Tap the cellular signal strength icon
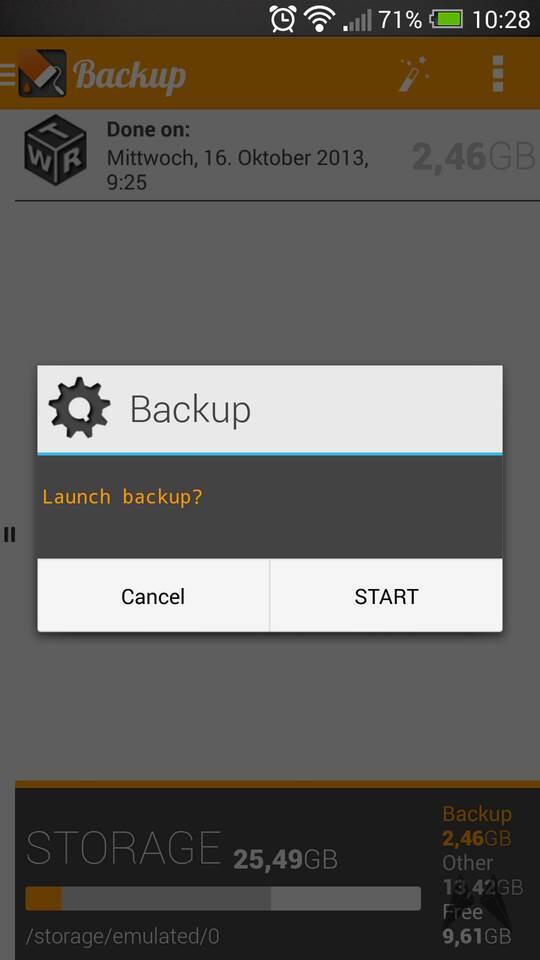Screen dimensions: 540x960 357,20
